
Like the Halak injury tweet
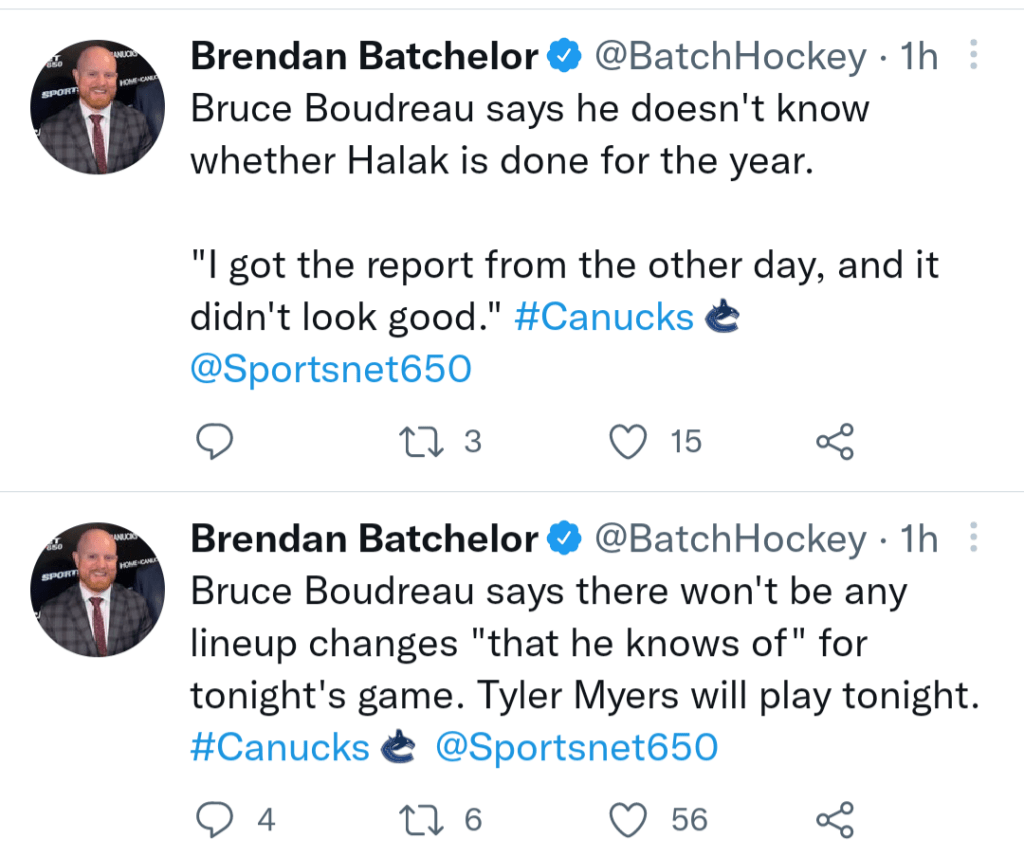[628, 442]
